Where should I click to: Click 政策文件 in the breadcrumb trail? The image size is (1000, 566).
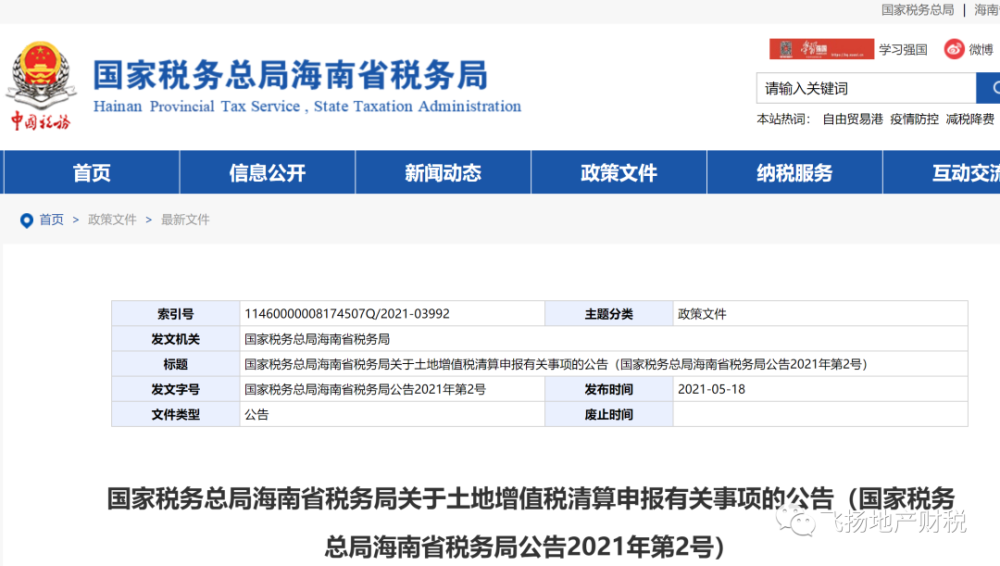(112, 220)
